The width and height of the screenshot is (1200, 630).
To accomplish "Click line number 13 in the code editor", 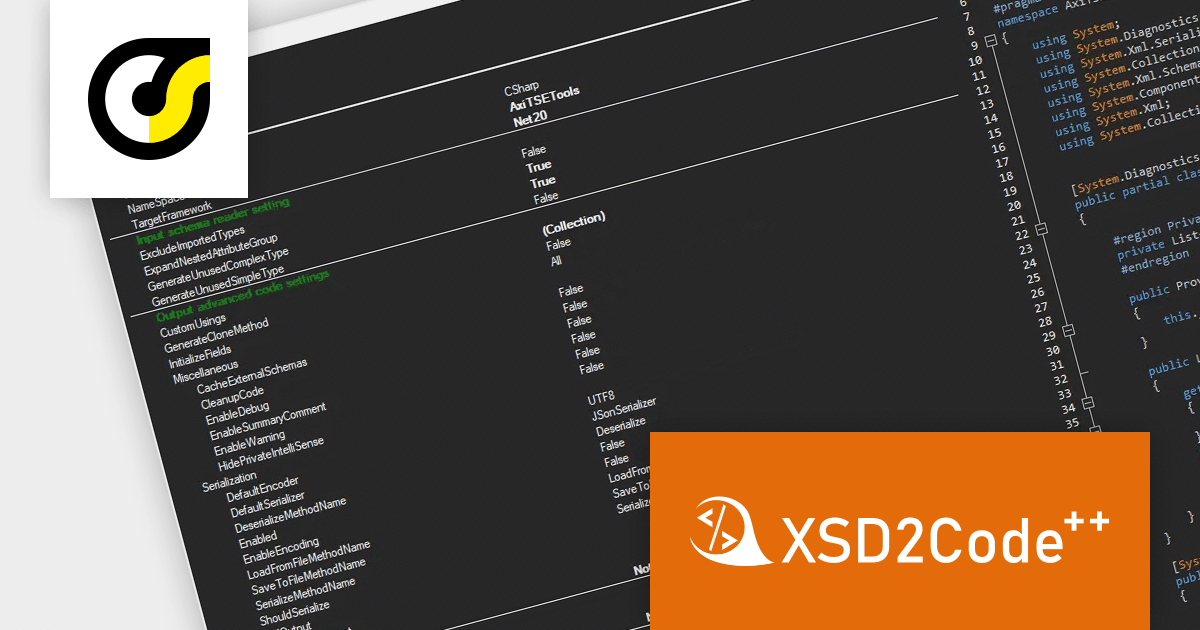I will (985, 104).
